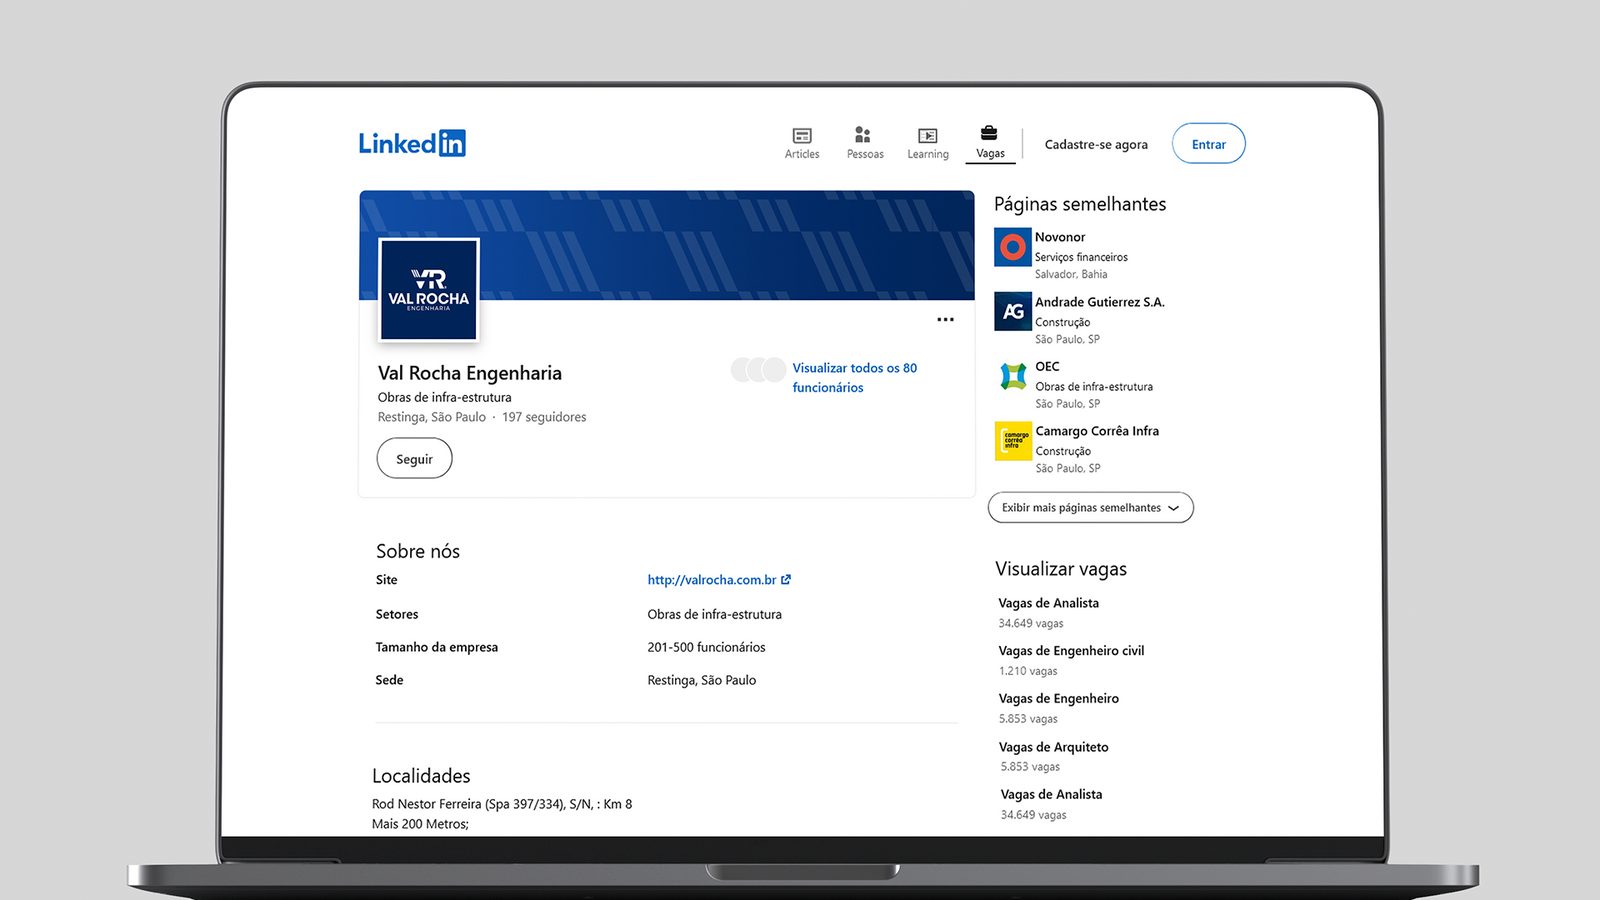Open Vagas de Arquiteto link

(1053, 747)
